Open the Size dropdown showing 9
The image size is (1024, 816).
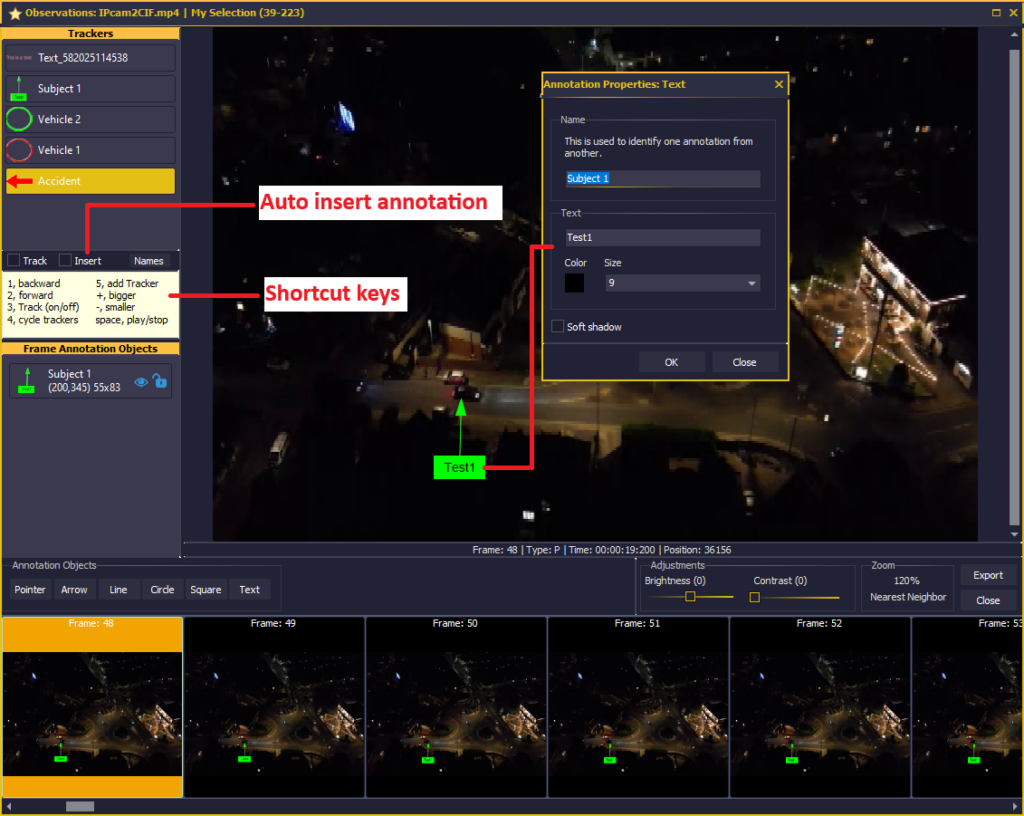tap(682, 283)
